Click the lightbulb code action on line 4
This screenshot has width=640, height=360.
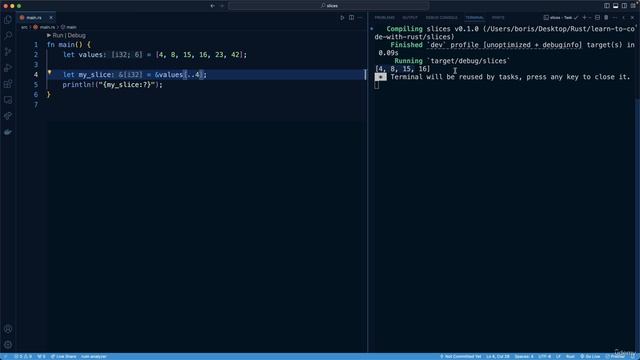(49, 73)
